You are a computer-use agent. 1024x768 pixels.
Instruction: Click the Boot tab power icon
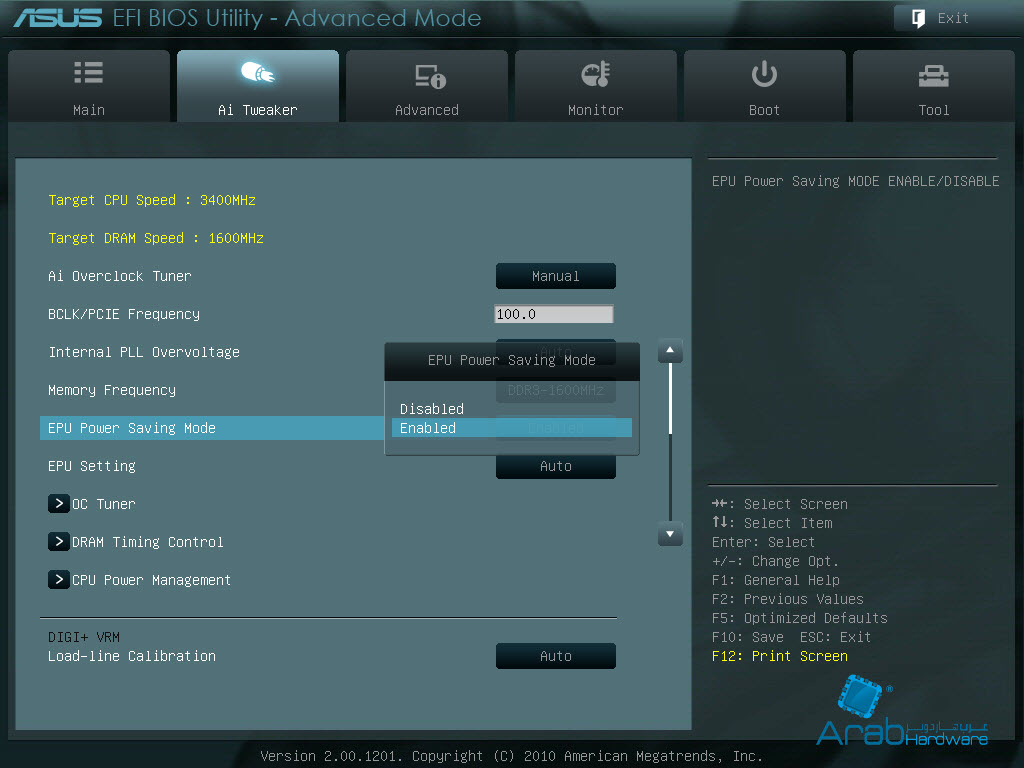[x=763, y=74]
